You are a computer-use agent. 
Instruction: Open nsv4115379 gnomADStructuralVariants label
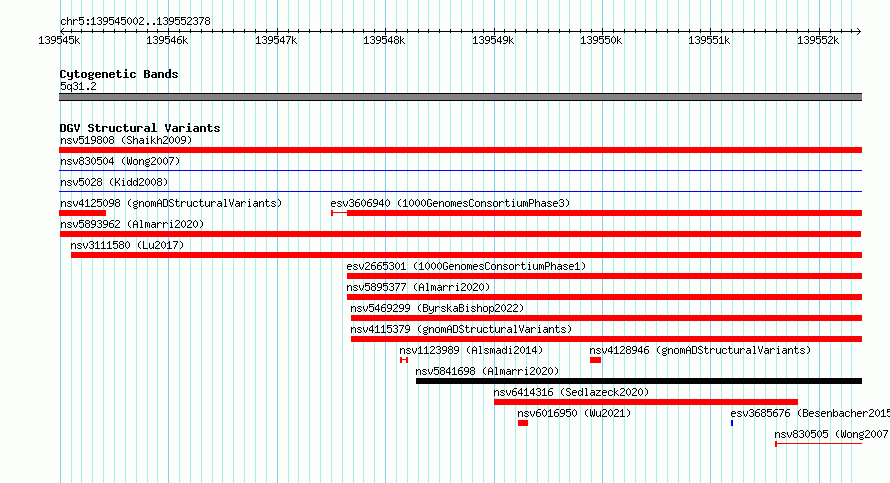(x=461, y=329)
